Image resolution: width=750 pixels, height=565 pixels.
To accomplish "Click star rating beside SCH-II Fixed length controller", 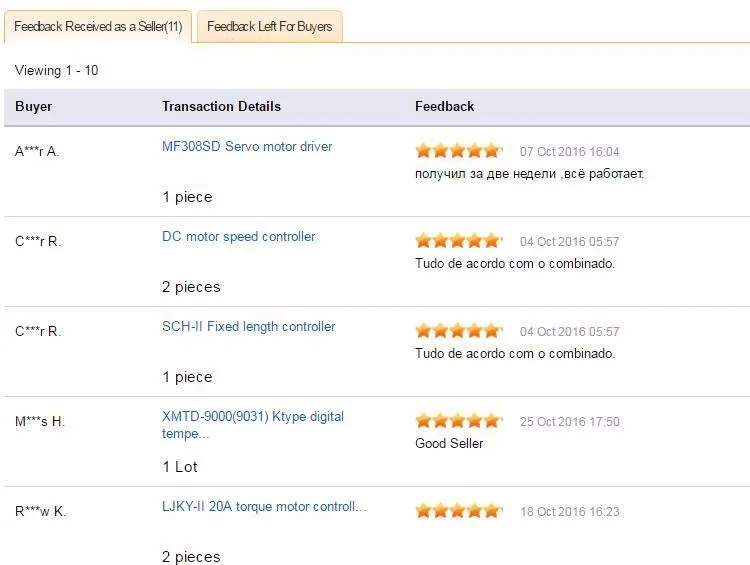I will click(x=459, y=331).
